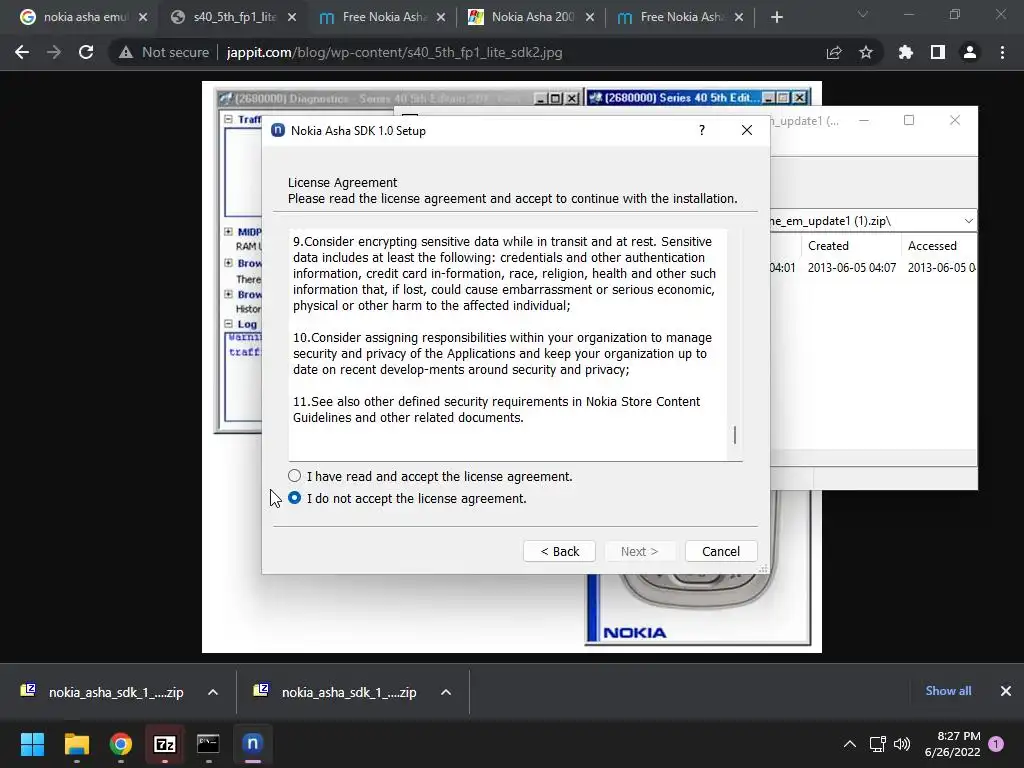
Task: Switch to last 'Free Nokia Asha' tab
Action: 679,17
